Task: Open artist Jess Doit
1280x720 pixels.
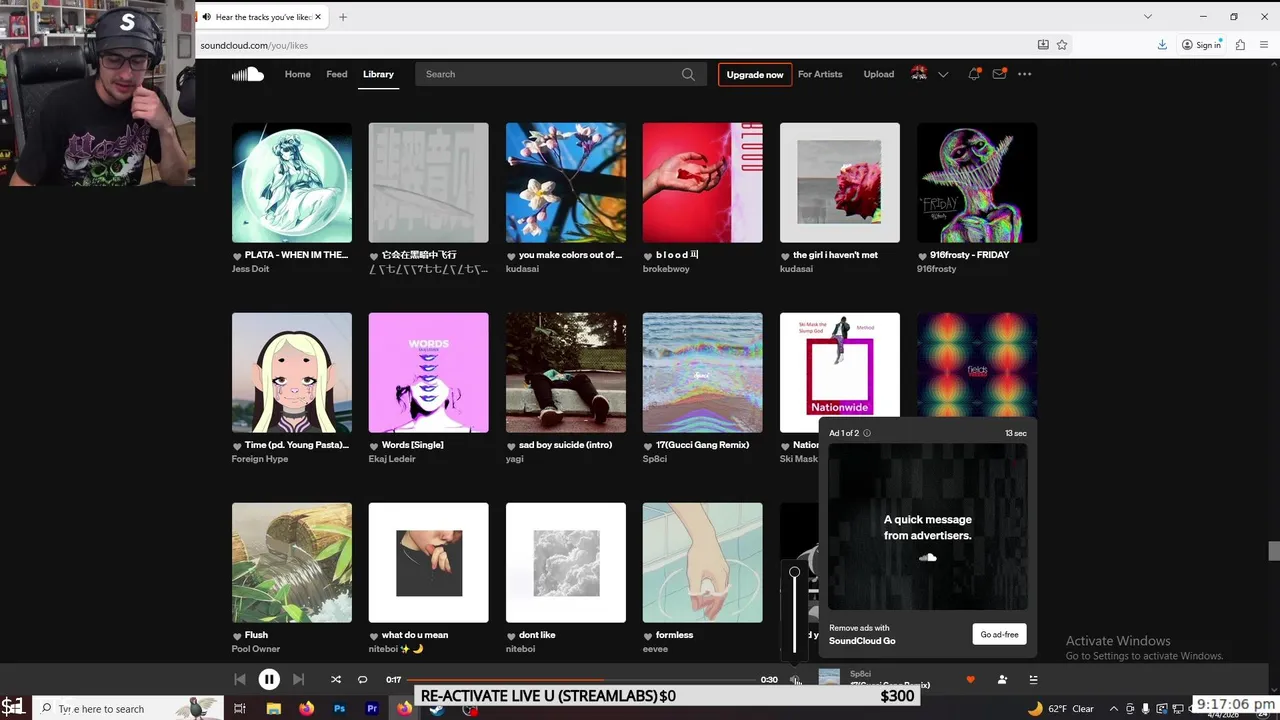Action: (250, 269)
